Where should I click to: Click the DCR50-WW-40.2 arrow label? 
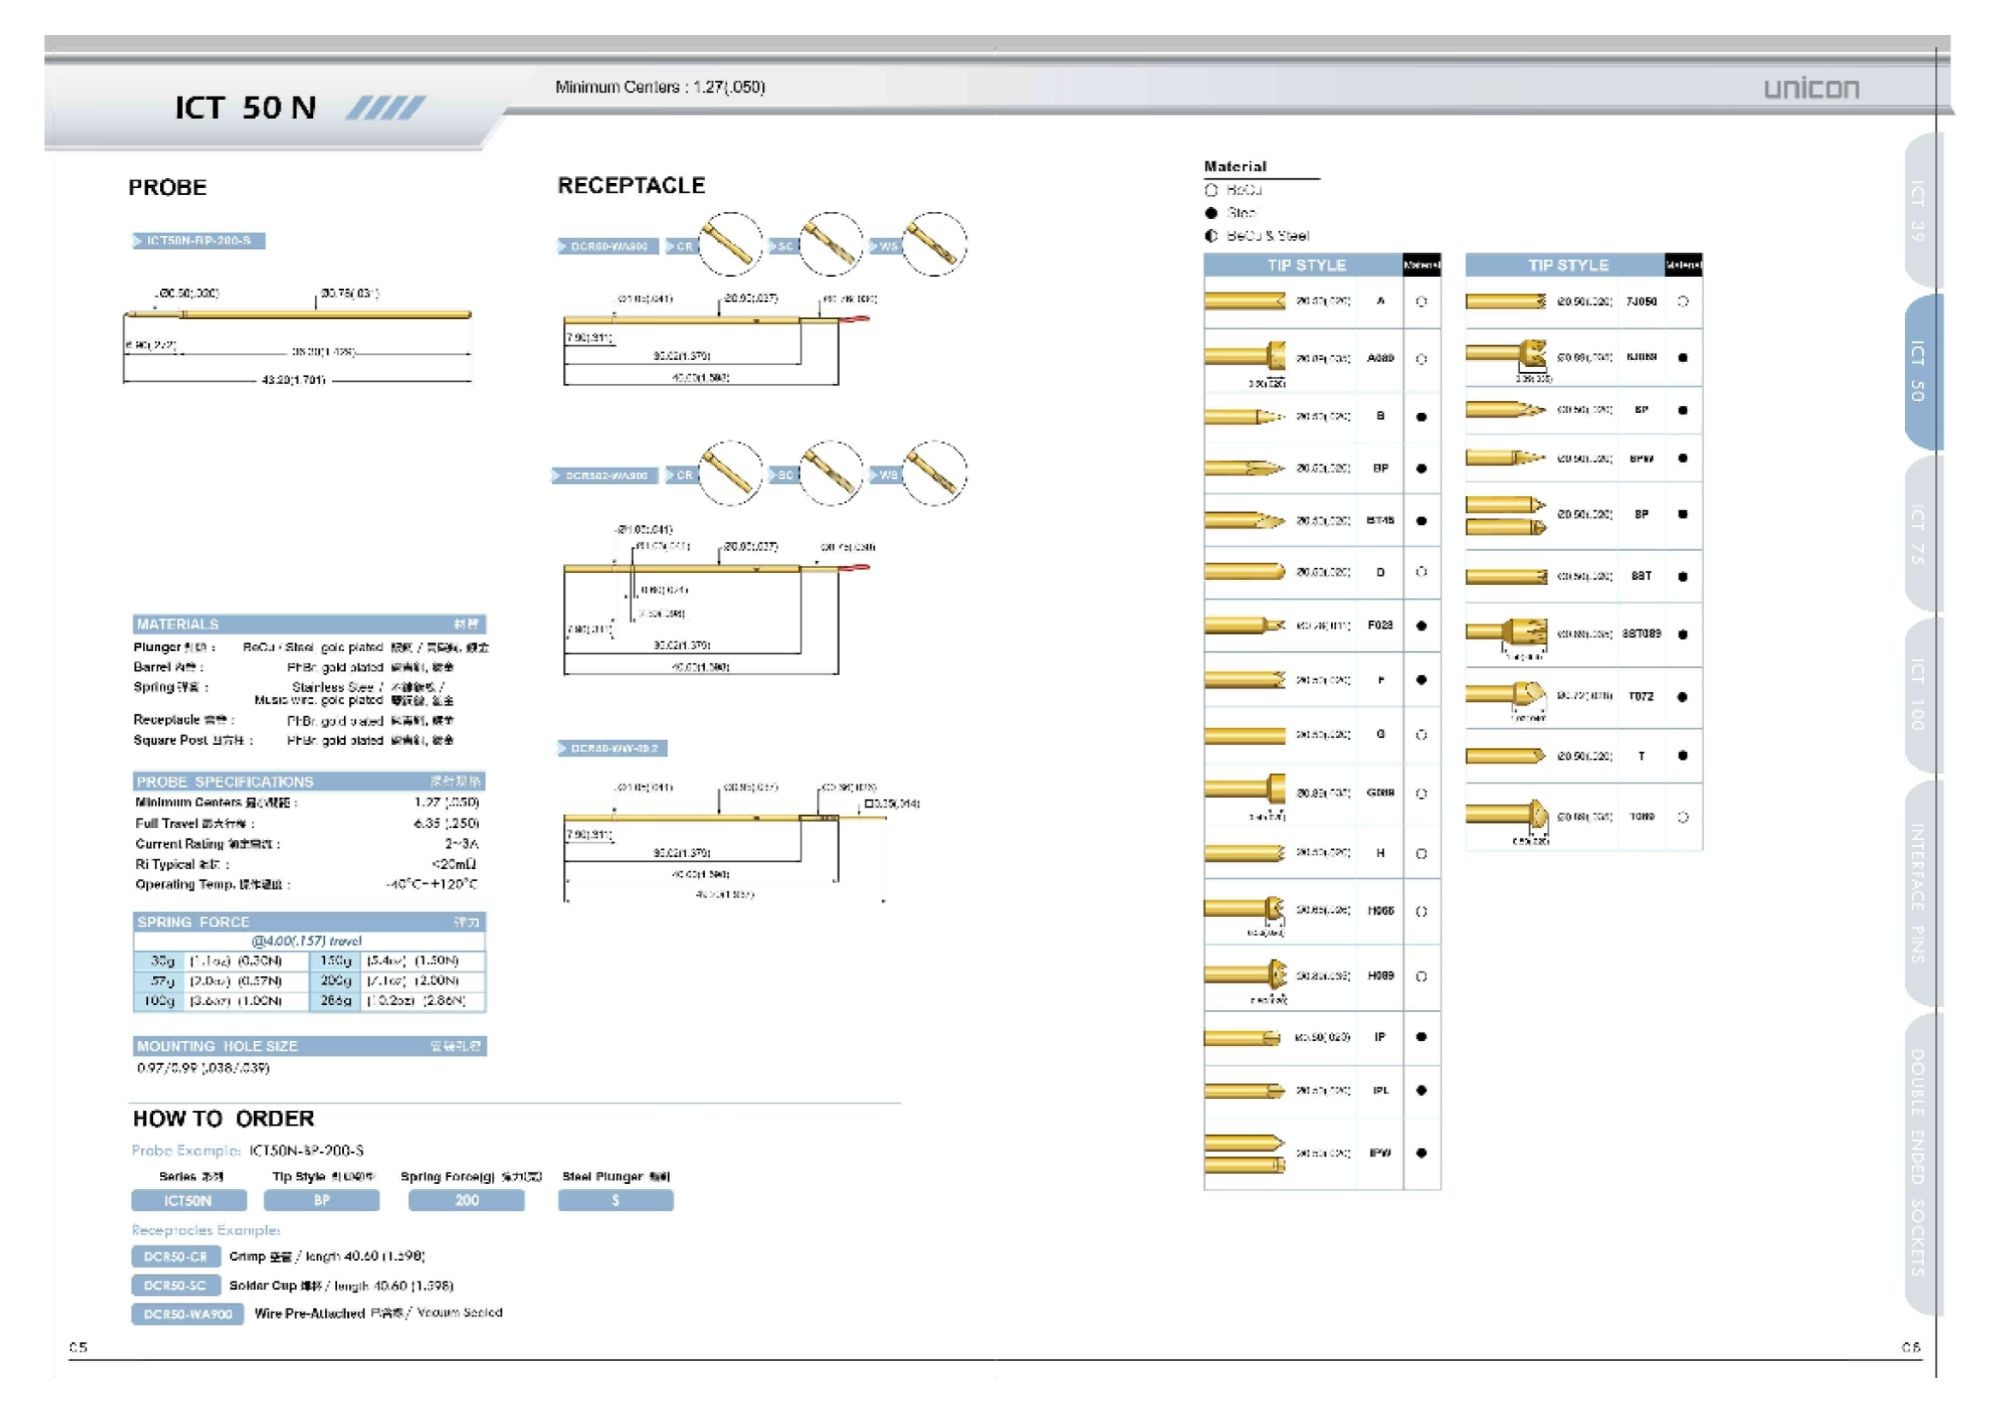click(x=613, y=748)
